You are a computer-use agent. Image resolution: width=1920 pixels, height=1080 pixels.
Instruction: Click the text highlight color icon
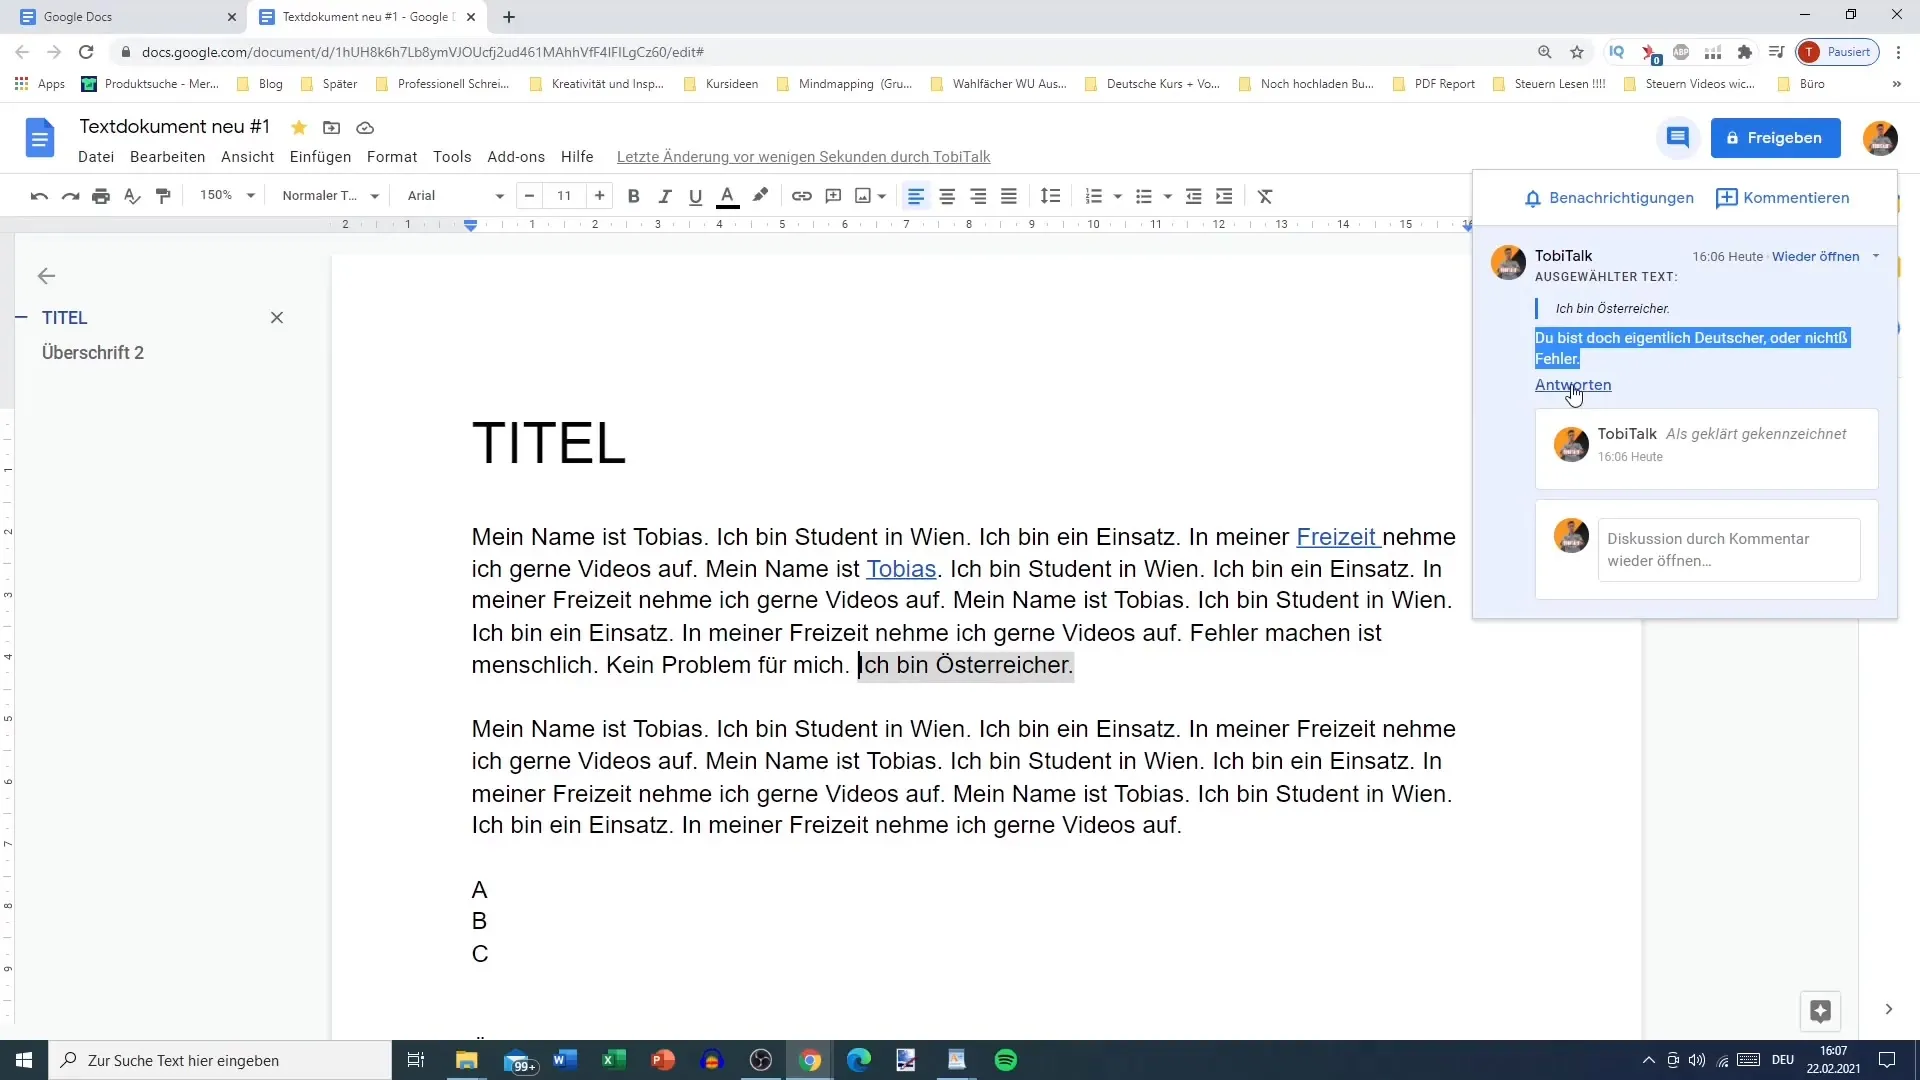pyautogui.click(x=762, y=195)
